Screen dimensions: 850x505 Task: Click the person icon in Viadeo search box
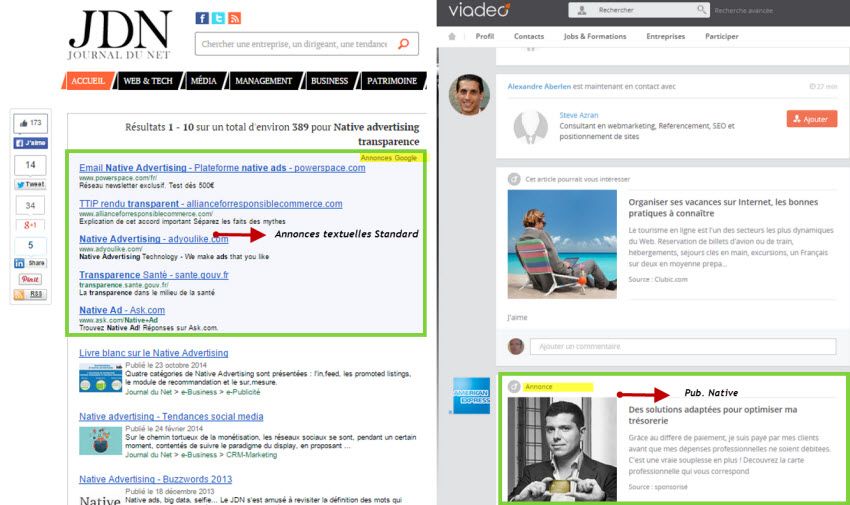[x=582, y=10]
